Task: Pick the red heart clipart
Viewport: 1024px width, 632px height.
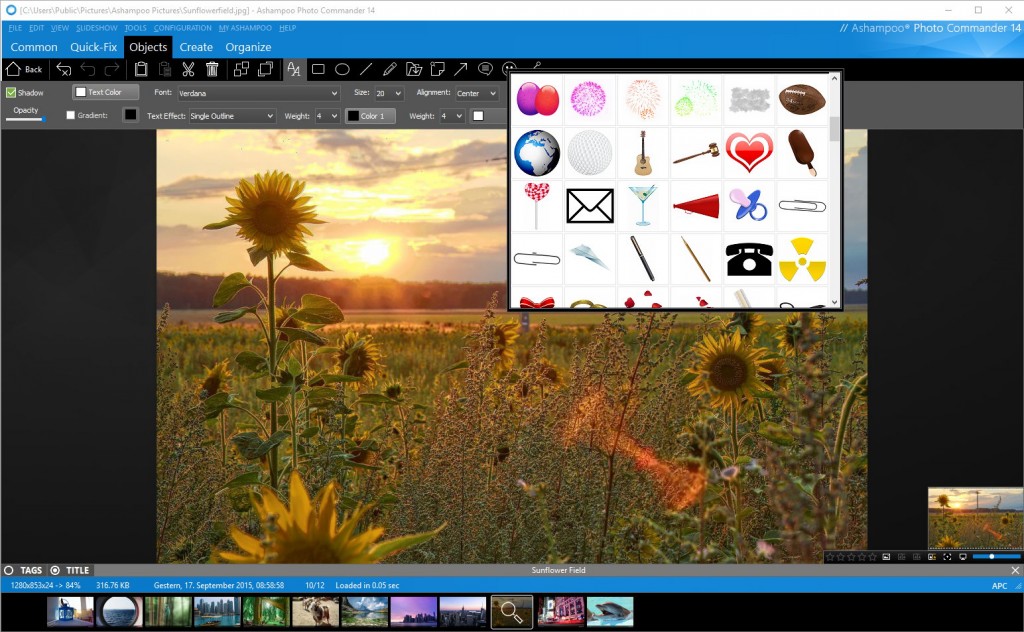Action: coord(749,152)
